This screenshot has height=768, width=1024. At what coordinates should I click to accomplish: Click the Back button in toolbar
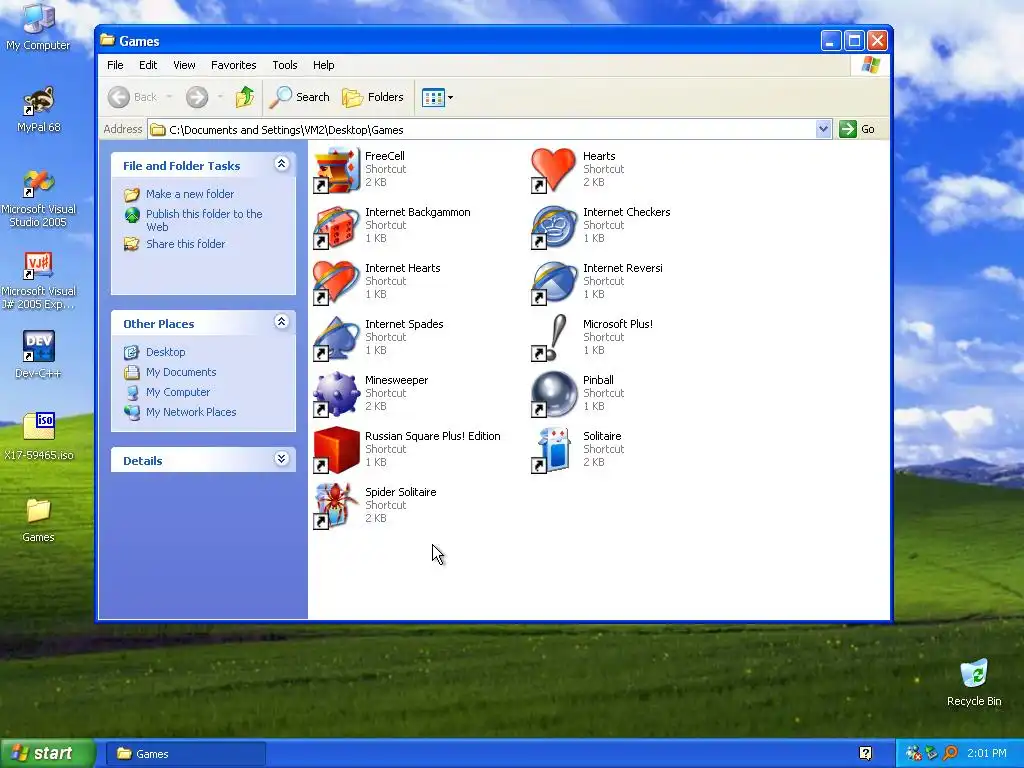pyautogui.click(x=133, y=97)
